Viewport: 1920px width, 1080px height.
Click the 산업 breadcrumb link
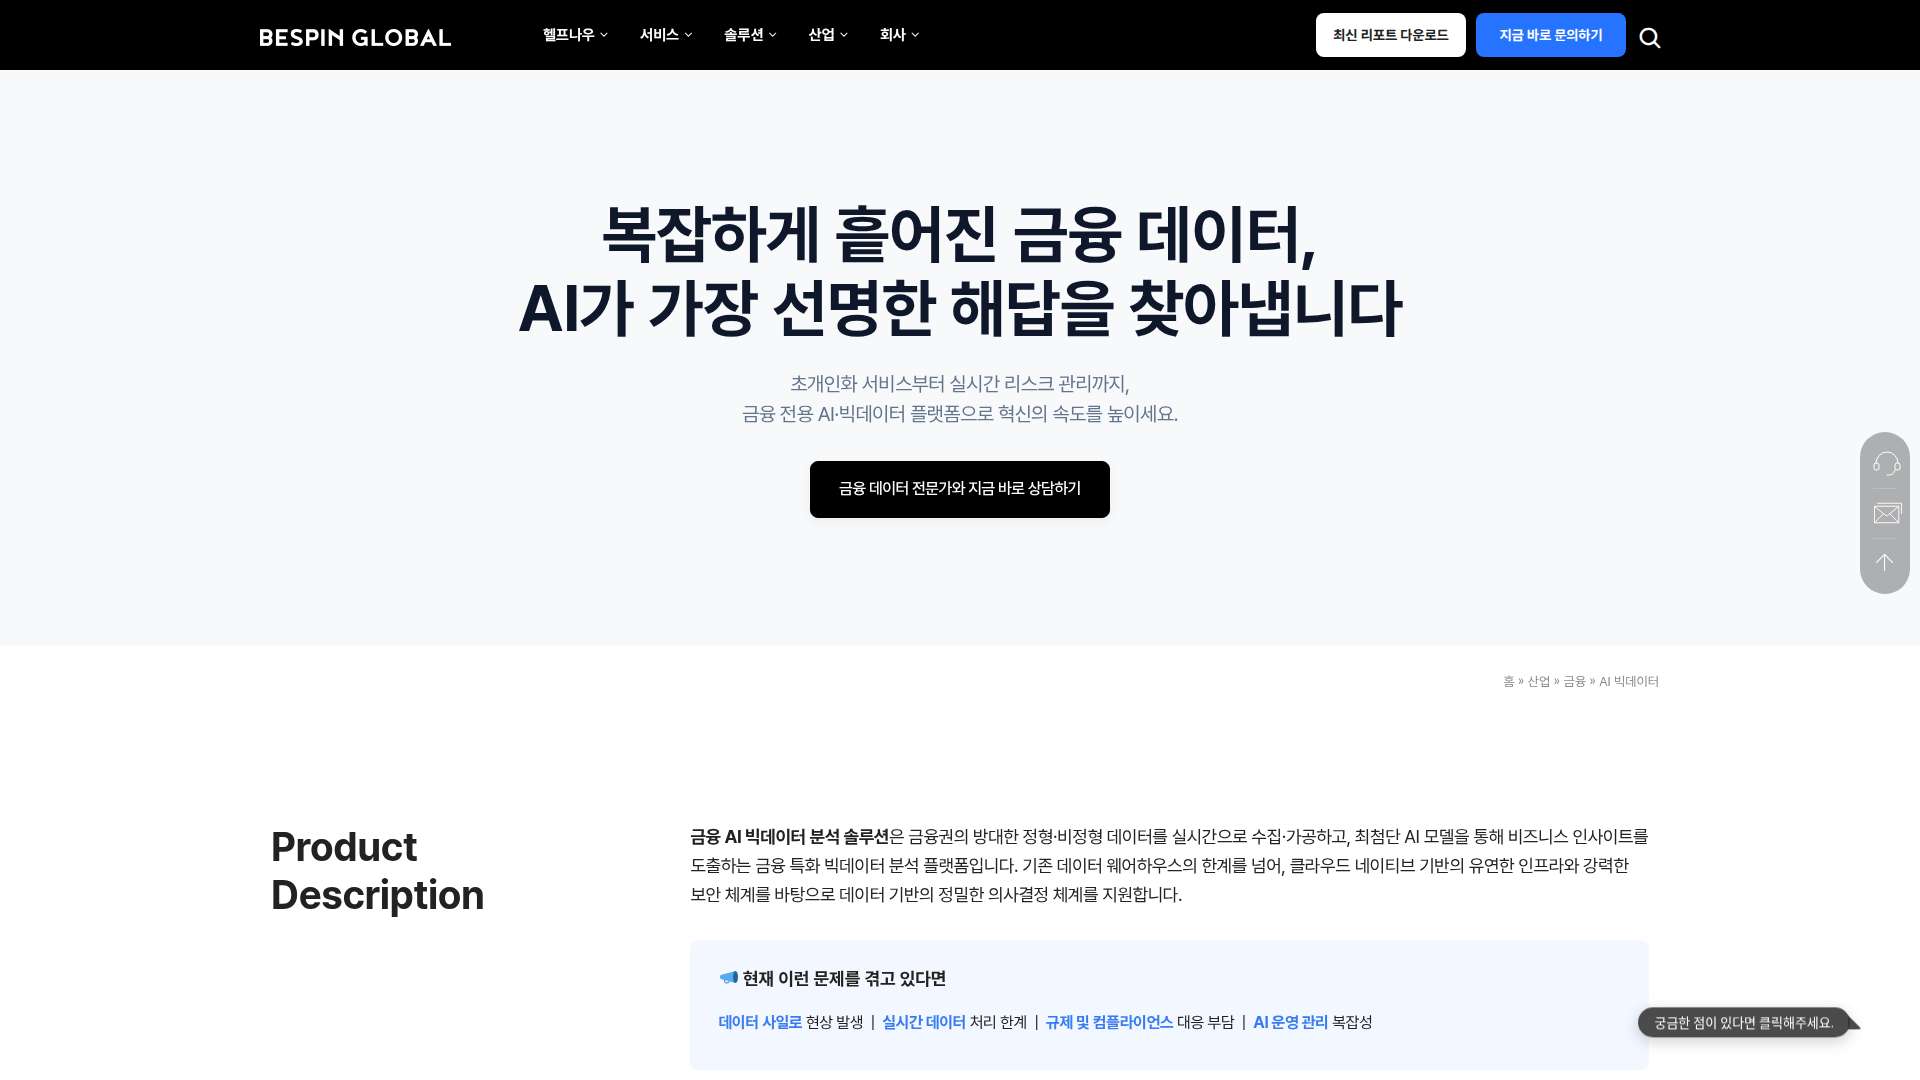1538,682
